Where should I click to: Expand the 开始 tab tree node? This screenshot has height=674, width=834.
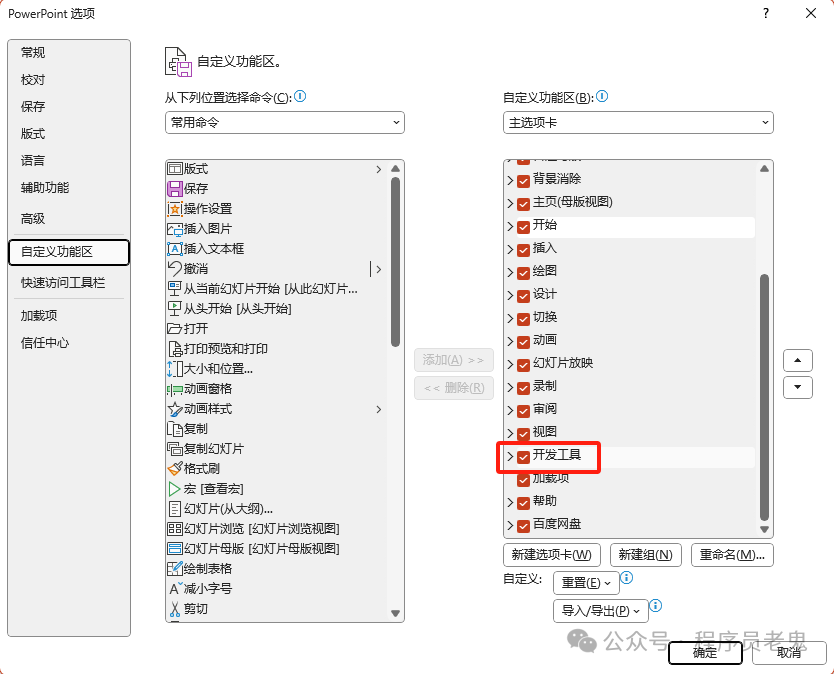[x=510, y=227]
